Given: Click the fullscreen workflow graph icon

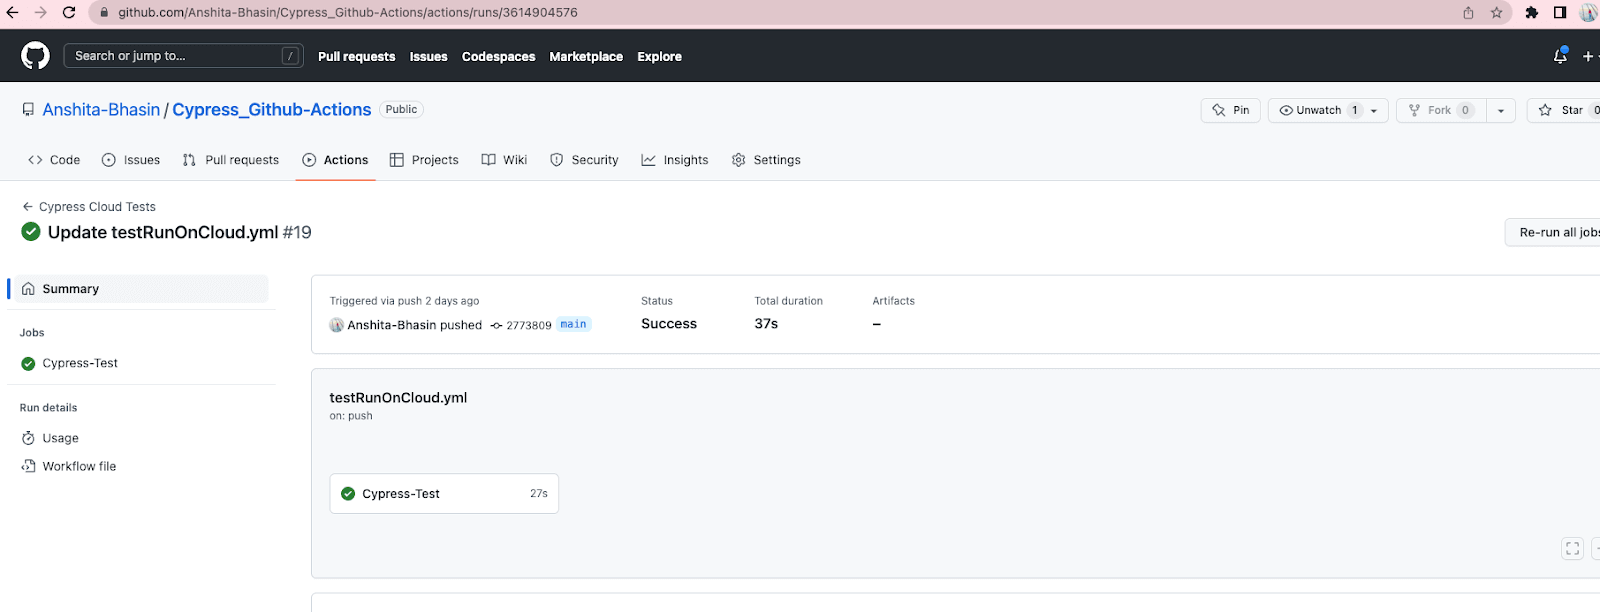Looking at the screenshot, I should click(1572, 548).
